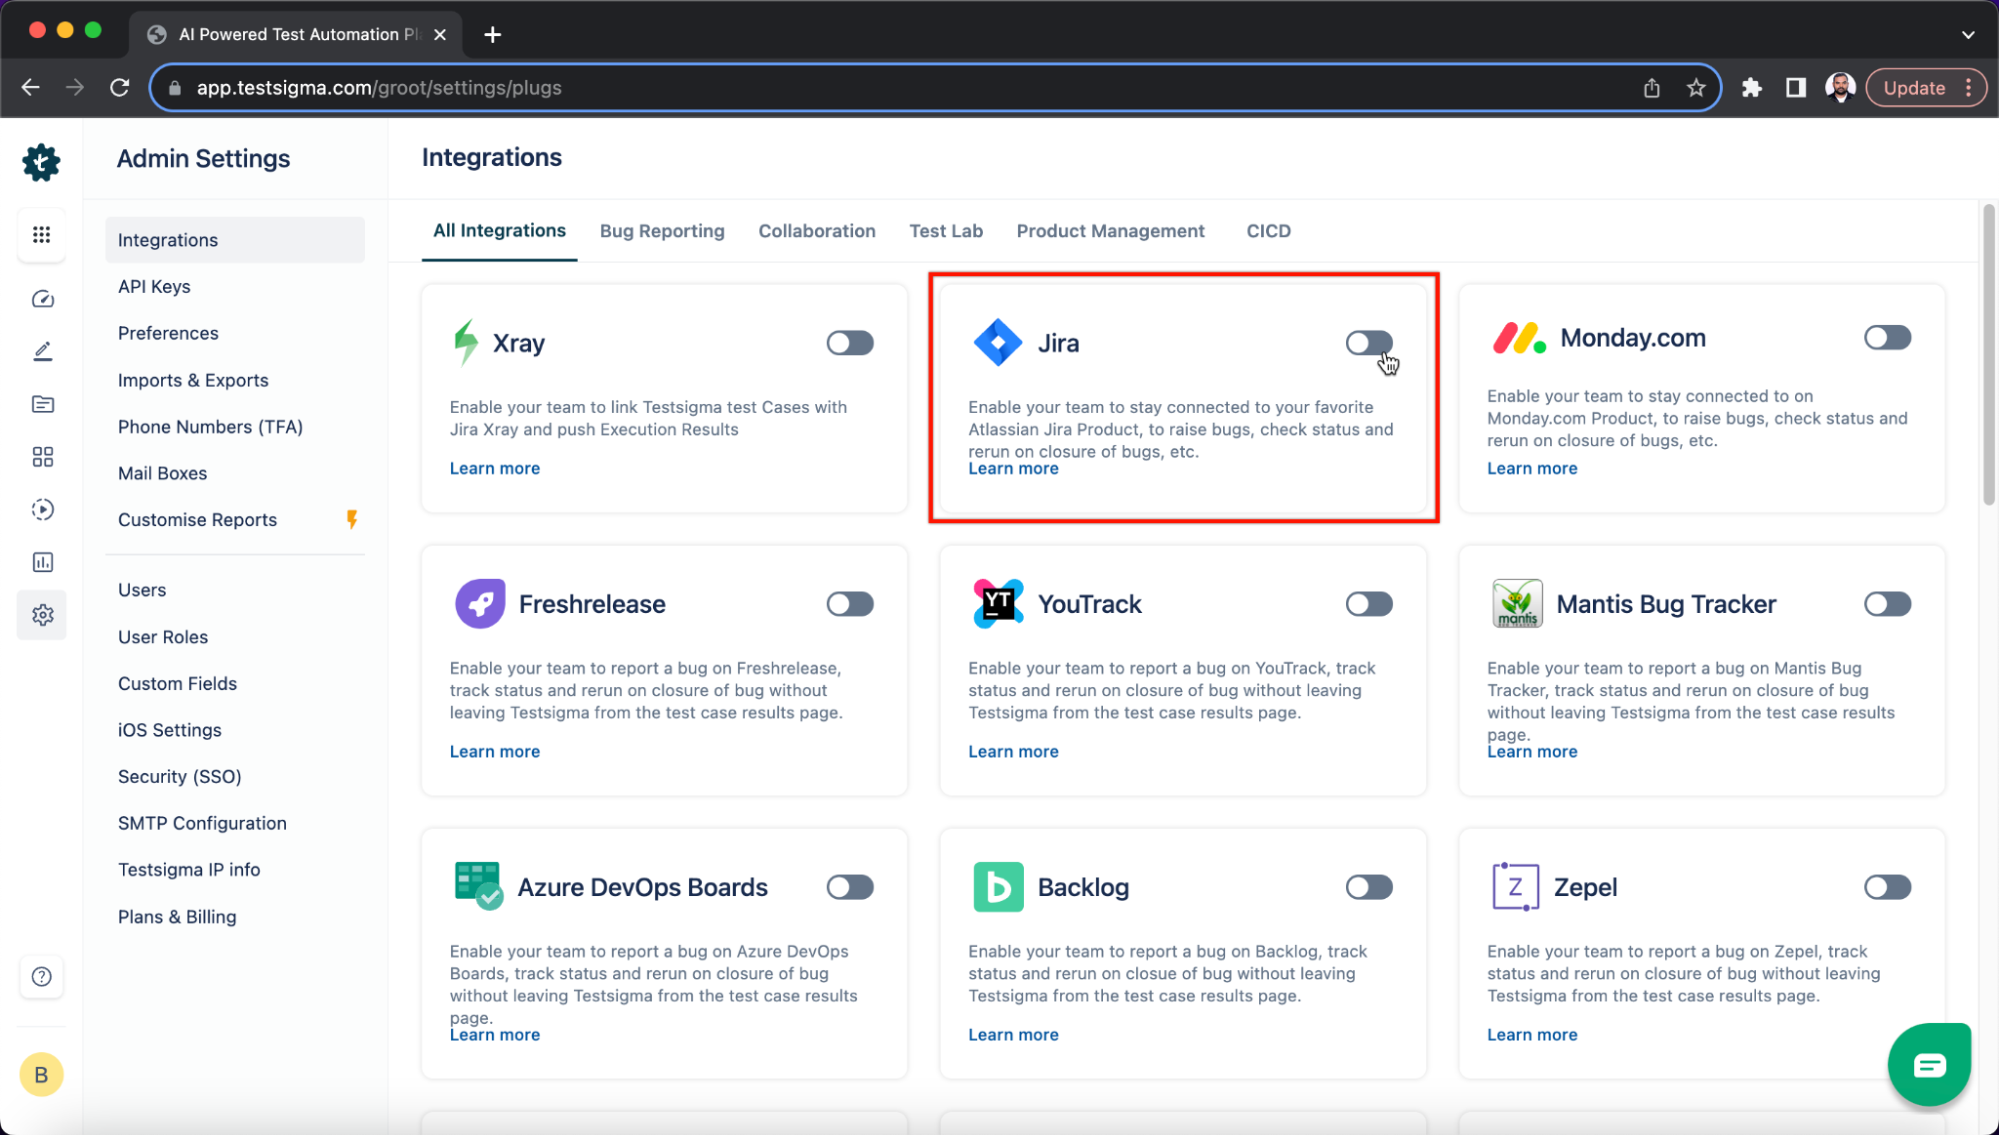
Task: Switch to the Product Management tab
Action: [1110, 231]
